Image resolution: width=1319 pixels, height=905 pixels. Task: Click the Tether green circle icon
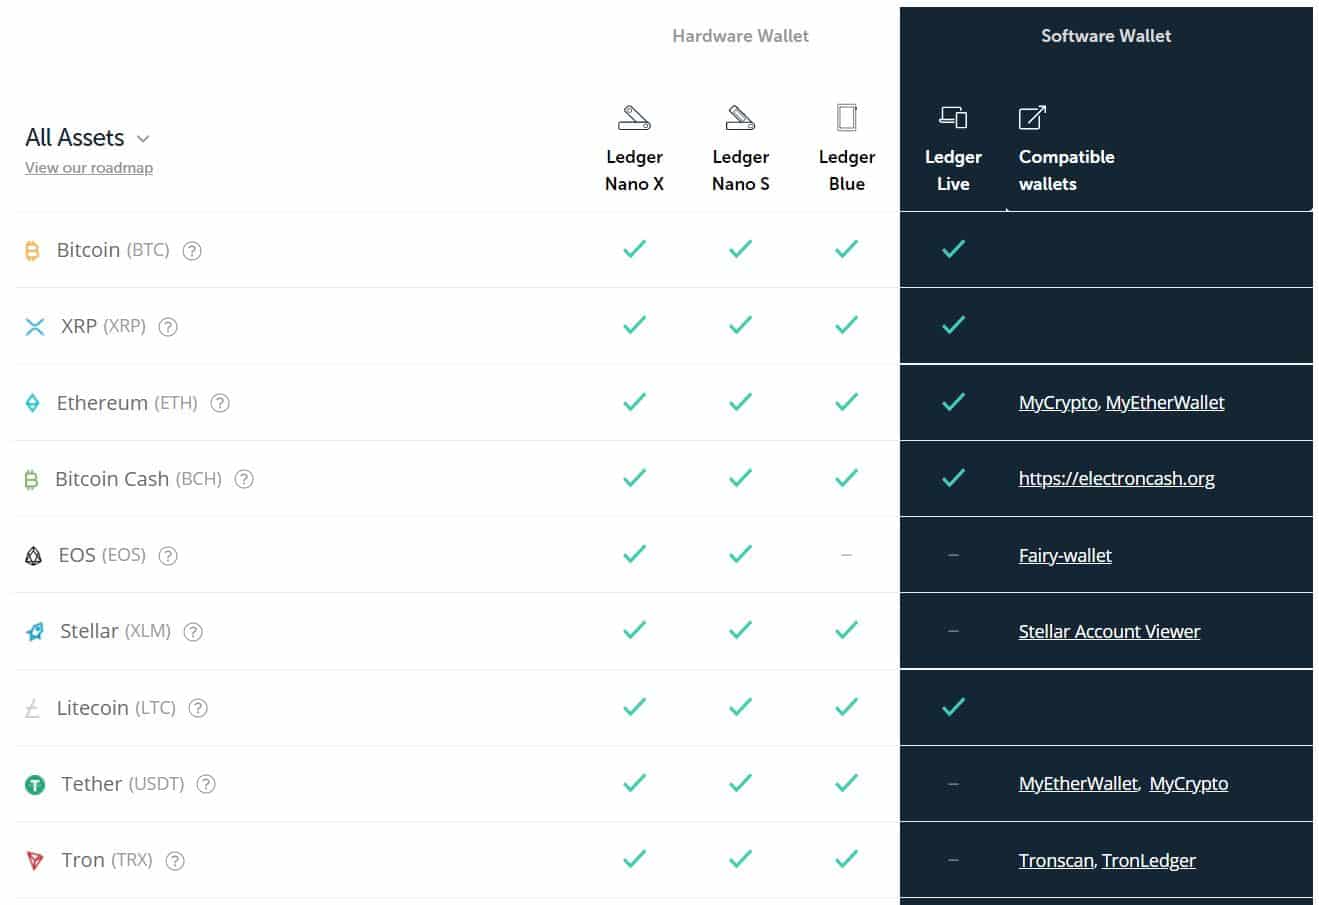35,785
